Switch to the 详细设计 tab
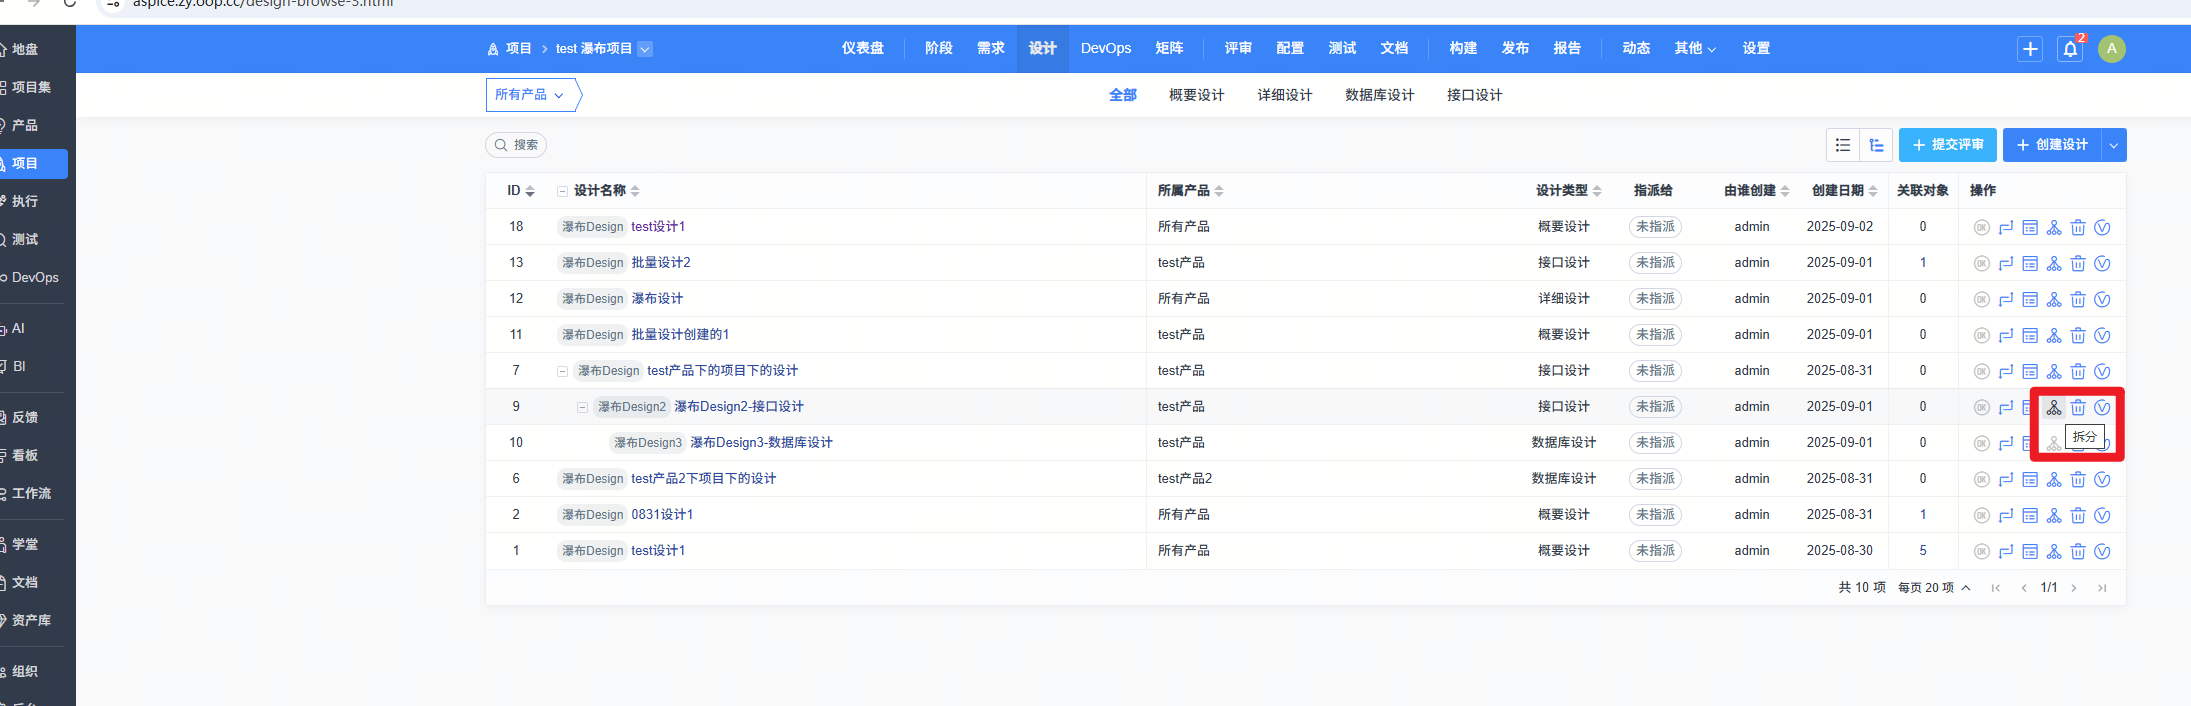Image resolution: width=2191 pixels, height=706 pixels. click(1284, 95)
